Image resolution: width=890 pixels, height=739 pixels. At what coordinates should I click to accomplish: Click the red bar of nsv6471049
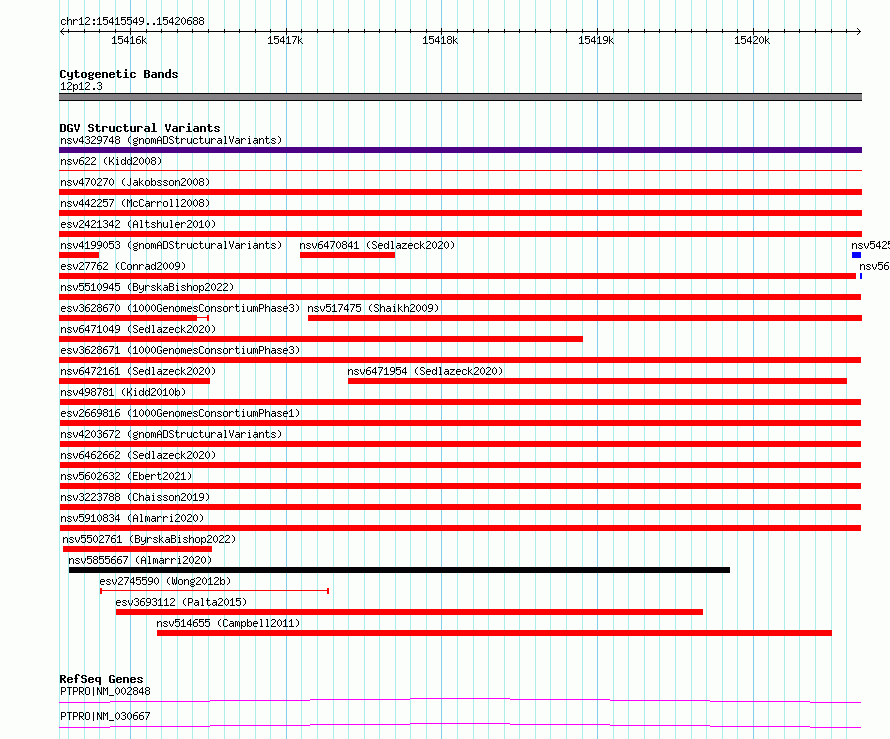pyautogui.click(x=321, y=339)
